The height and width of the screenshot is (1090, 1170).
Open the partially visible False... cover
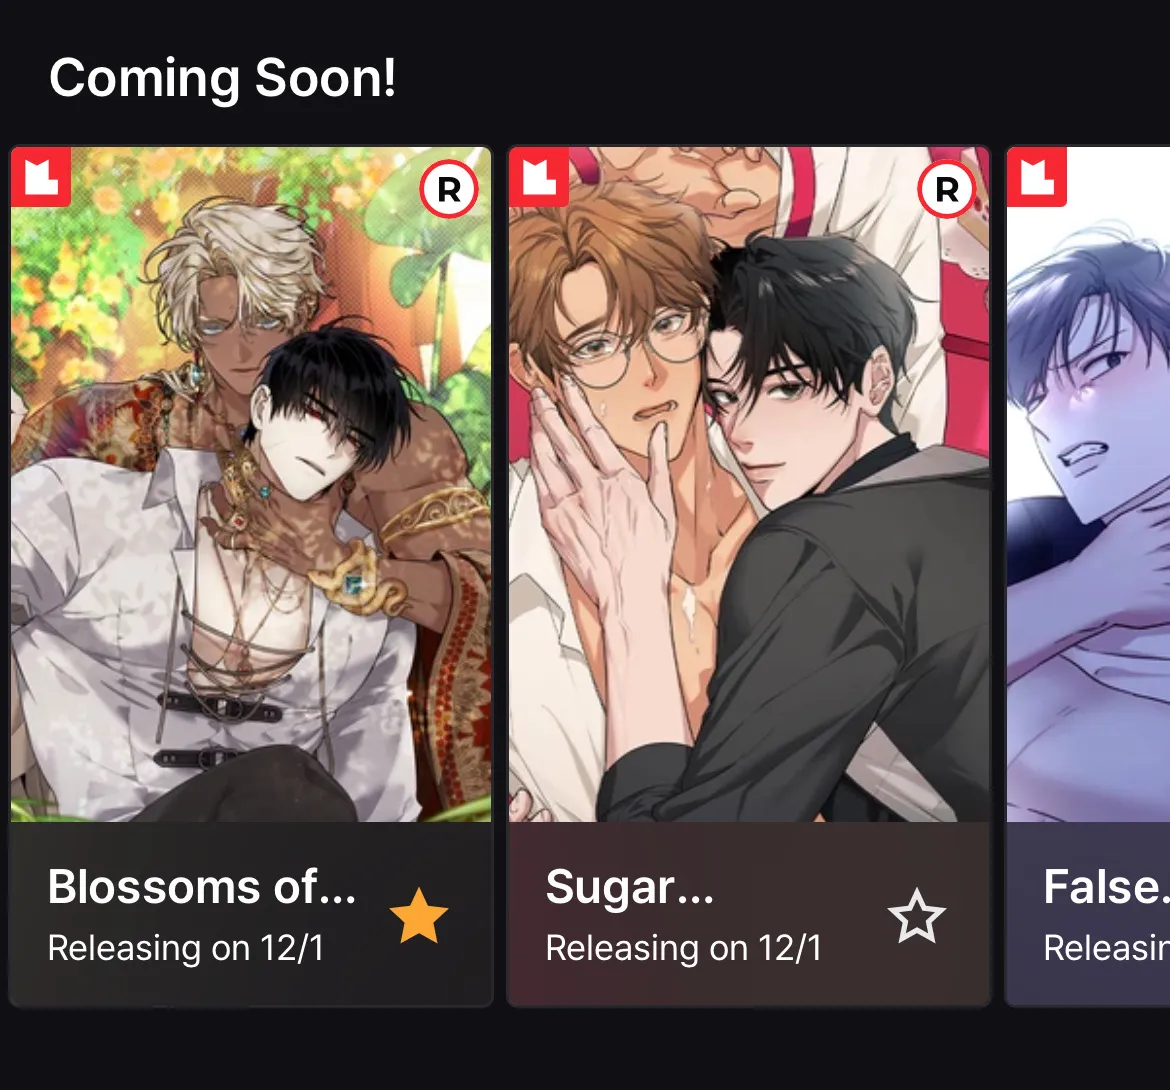1088,484
